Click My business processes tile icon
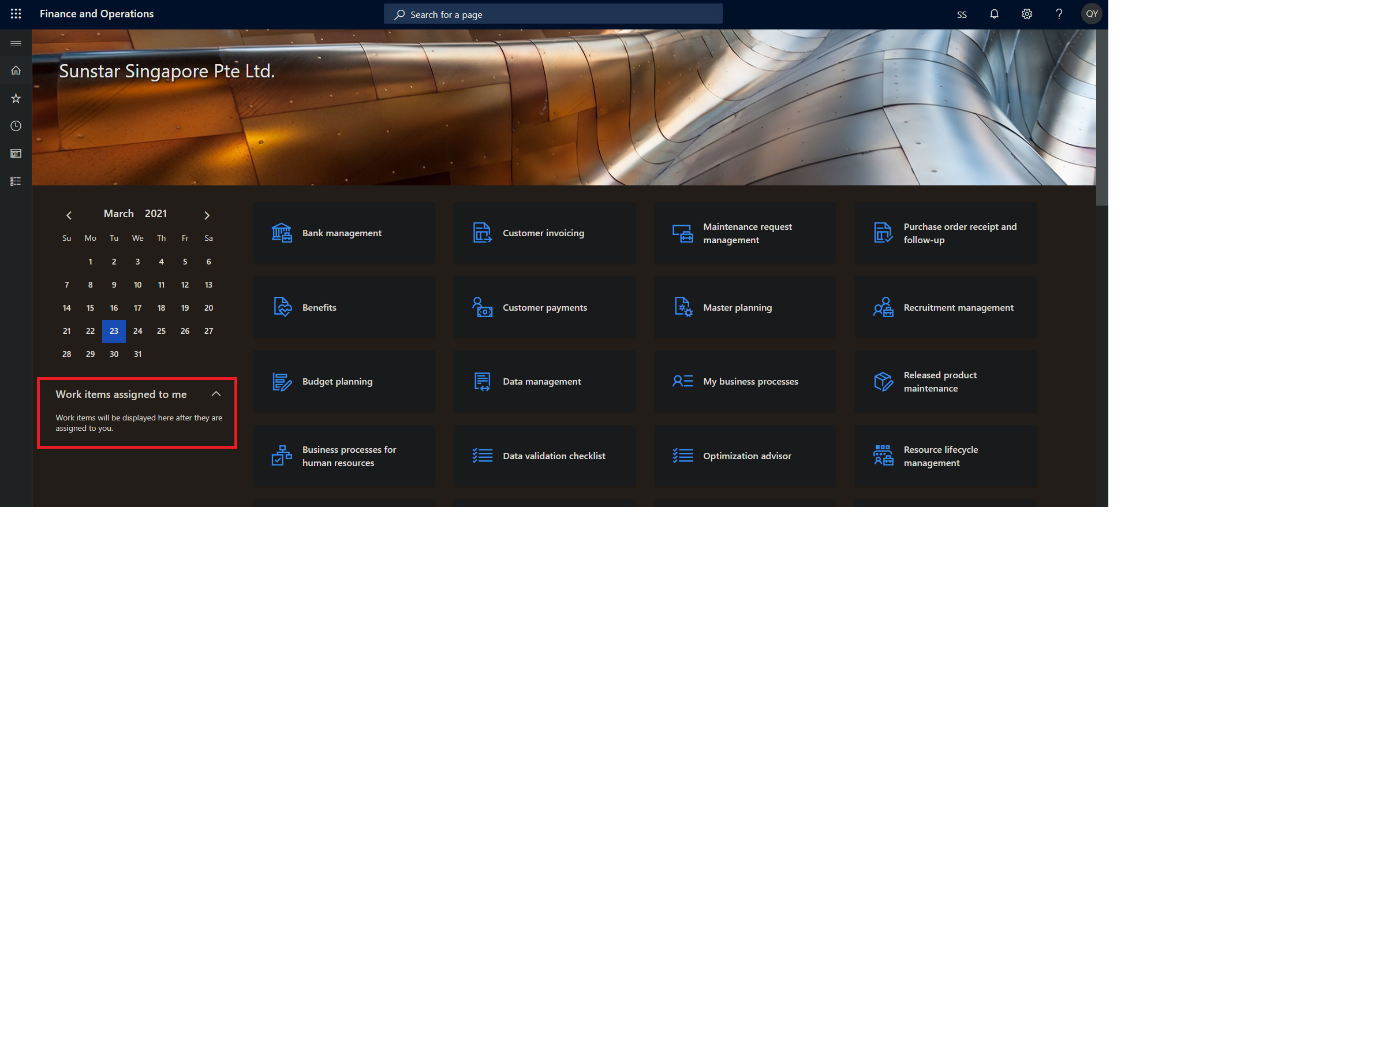Viewport: 1375px width, 1043px height. point(683,382)
